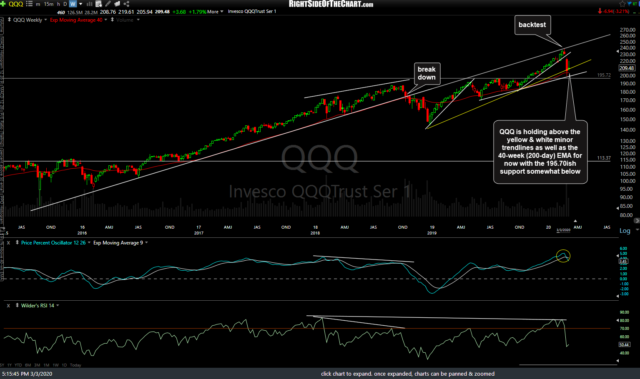The width and height of the screenshot is (640, 379).
Task: Open the 'Exp Moving Average 40' dropdown
Action: point(106,20)
